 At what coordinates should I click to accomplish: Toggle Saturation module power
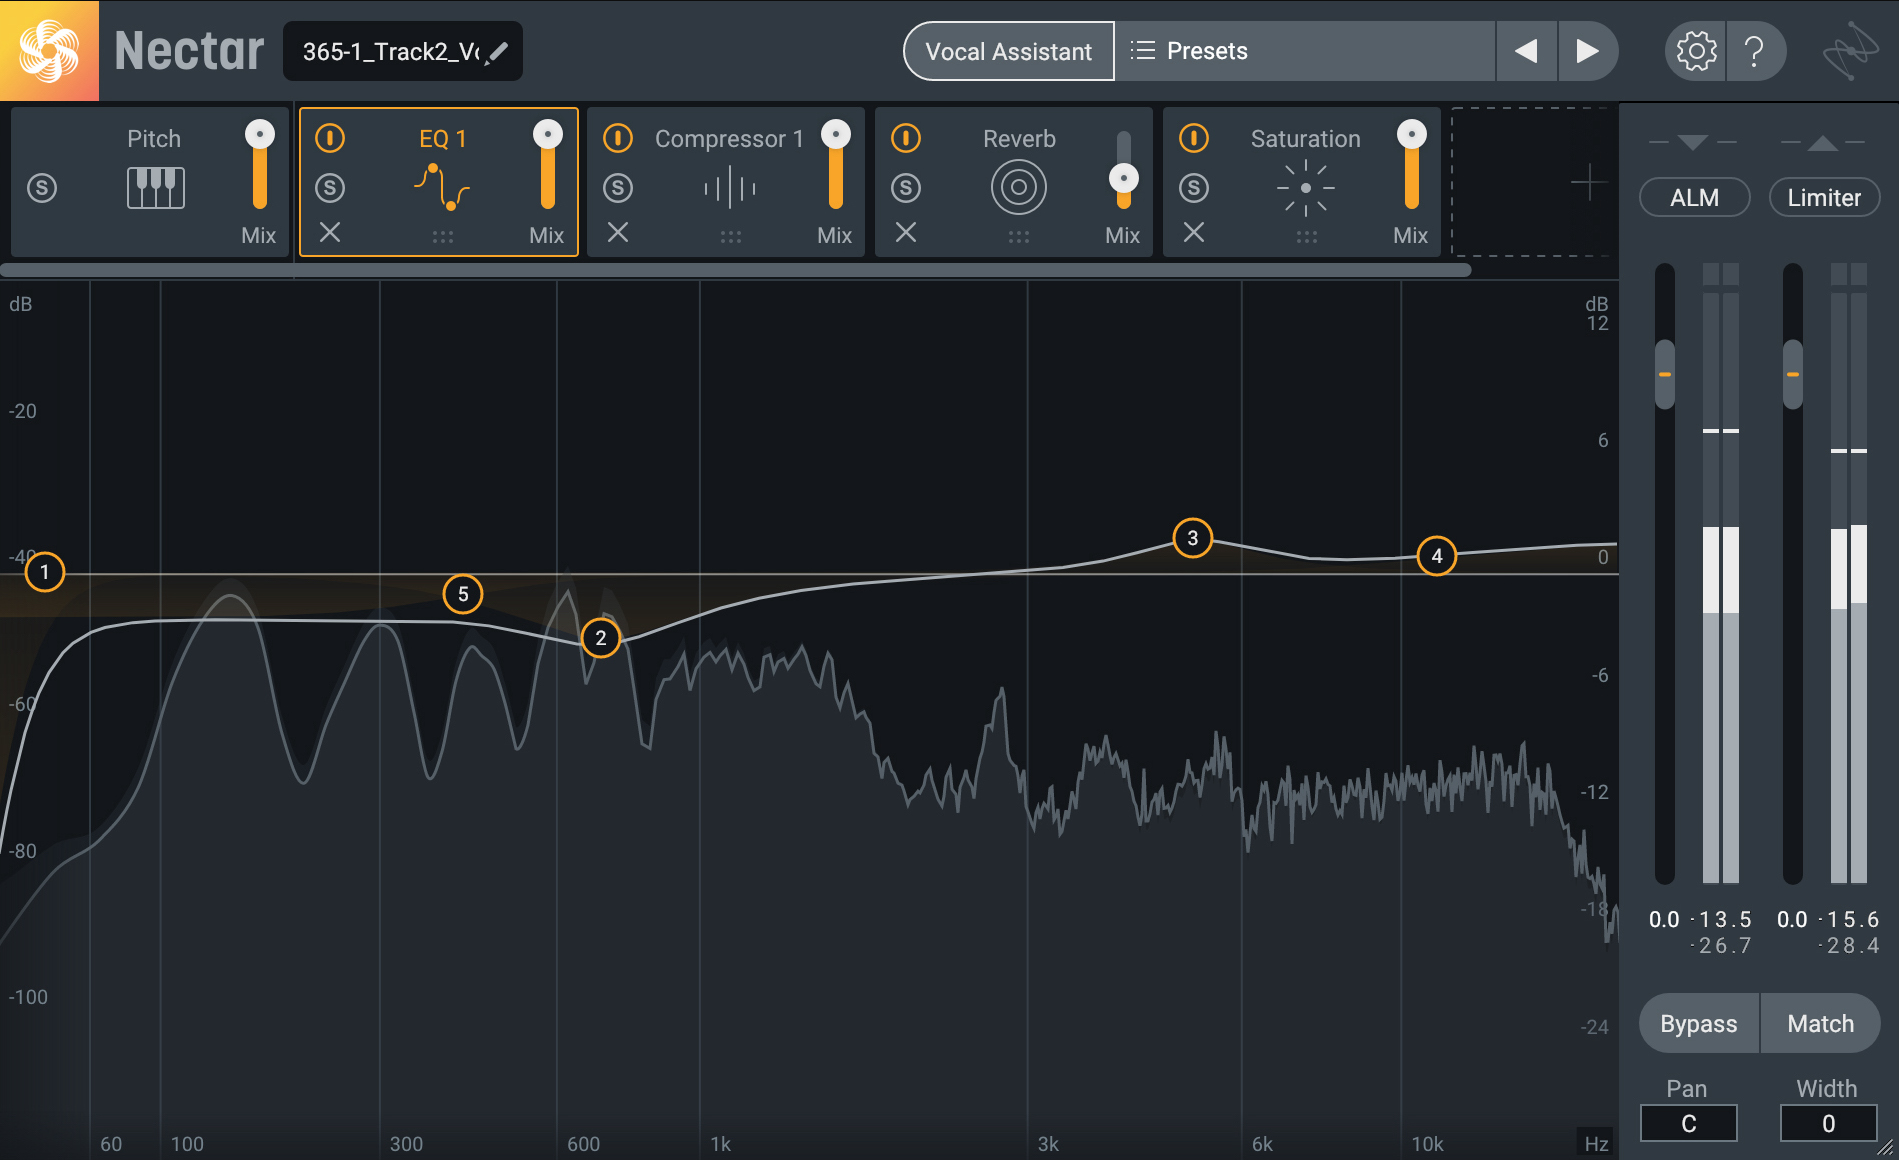[1194, 138]
